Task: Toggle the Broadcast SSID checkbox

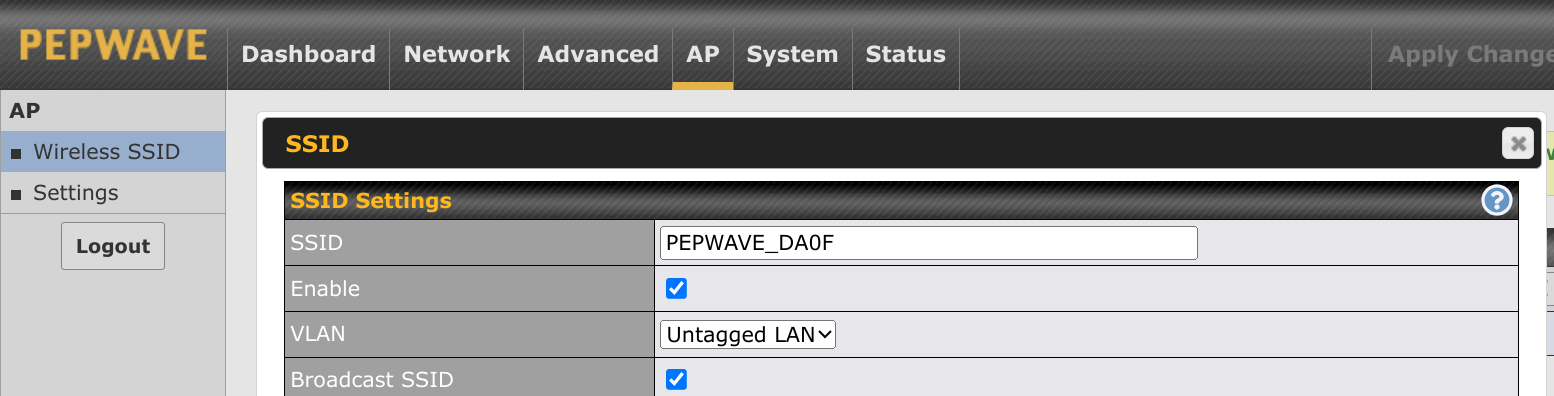Action: 677,379
